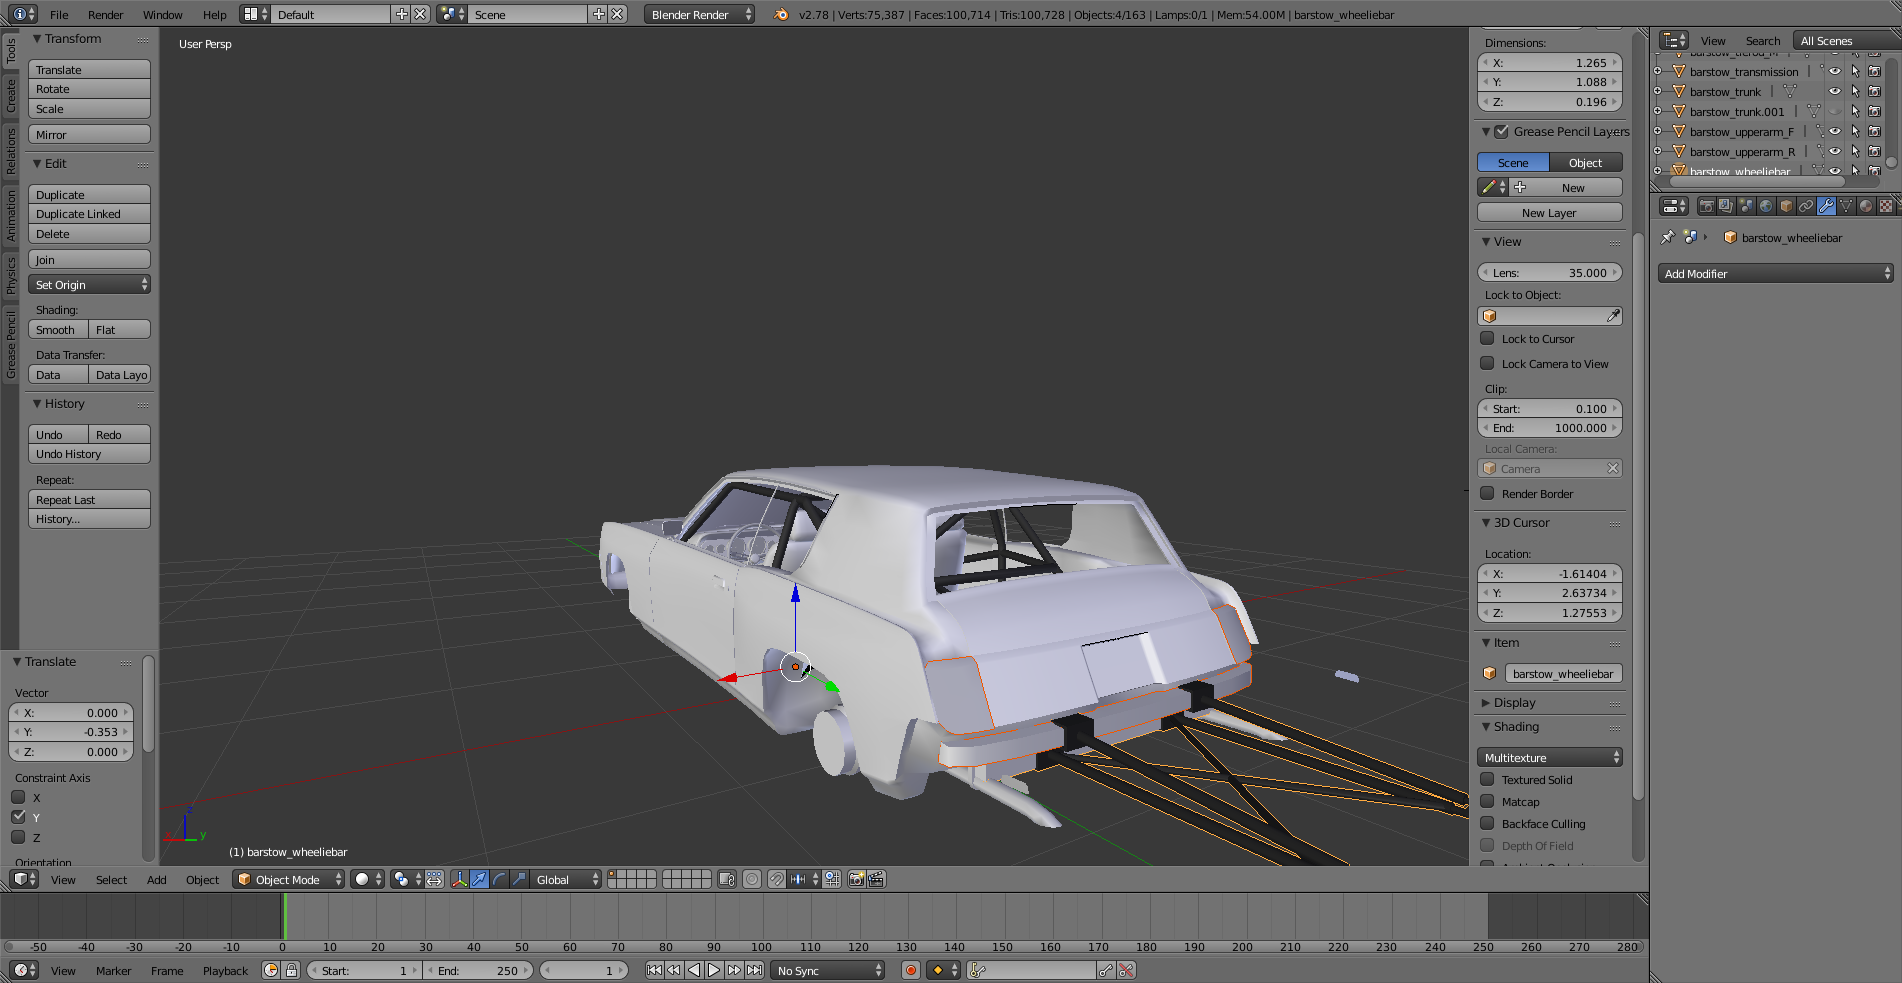The height and width of the screenshot is (983, 1902).
Task: Open the World properties tab (globe icon)
Action: pos(1766,206)
